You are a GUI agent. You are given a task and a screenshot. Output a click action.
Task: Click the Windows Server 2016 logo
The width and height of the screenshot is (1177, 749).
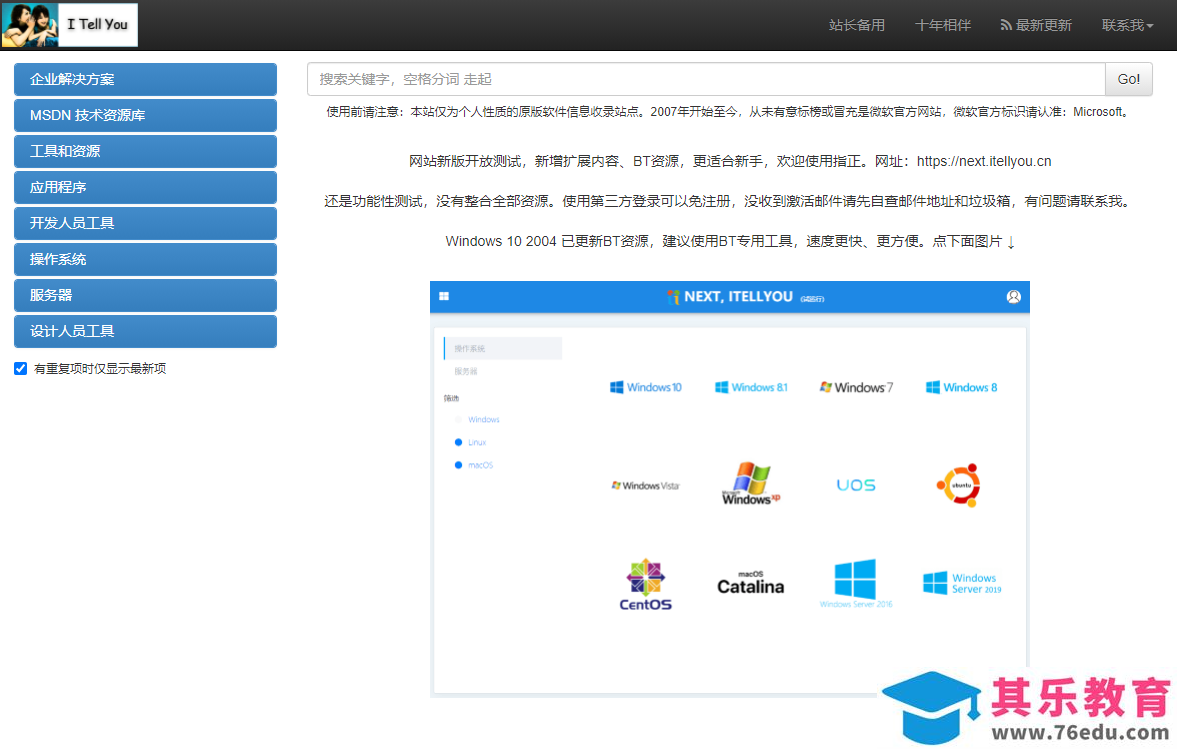[x=856, y=583]
